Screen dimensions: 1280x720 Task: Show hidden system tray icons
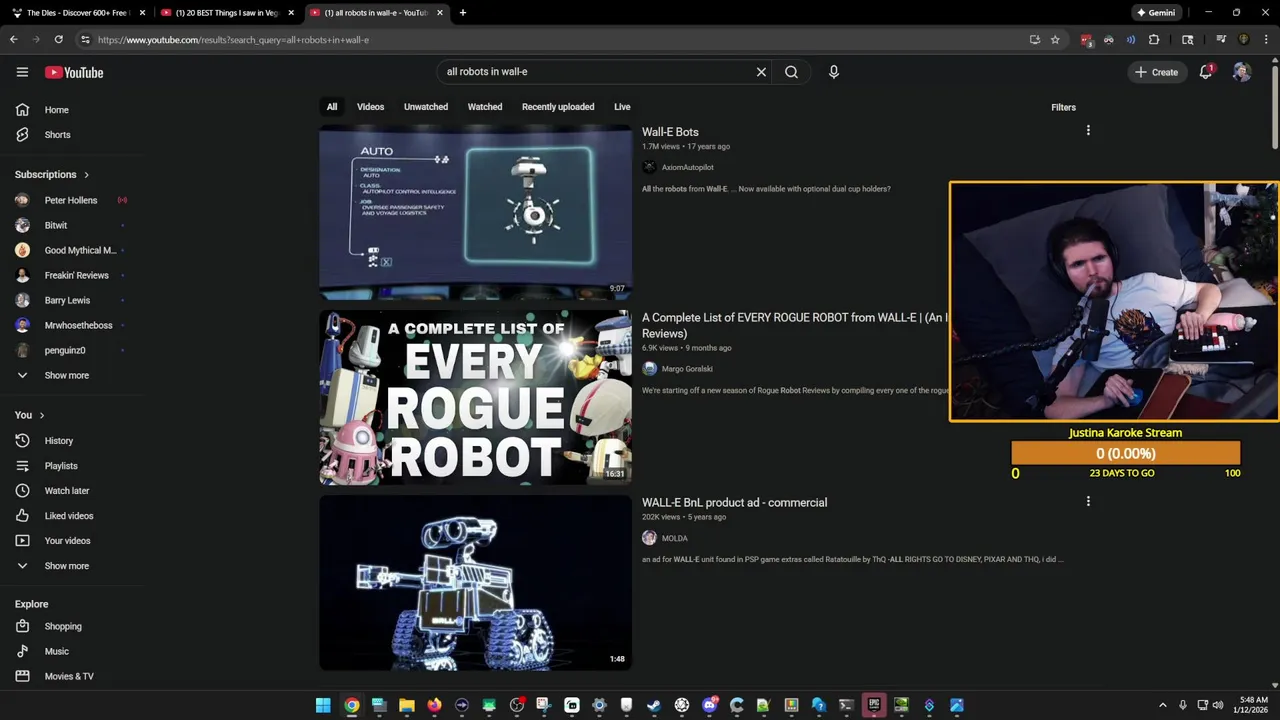[1162, 705]
